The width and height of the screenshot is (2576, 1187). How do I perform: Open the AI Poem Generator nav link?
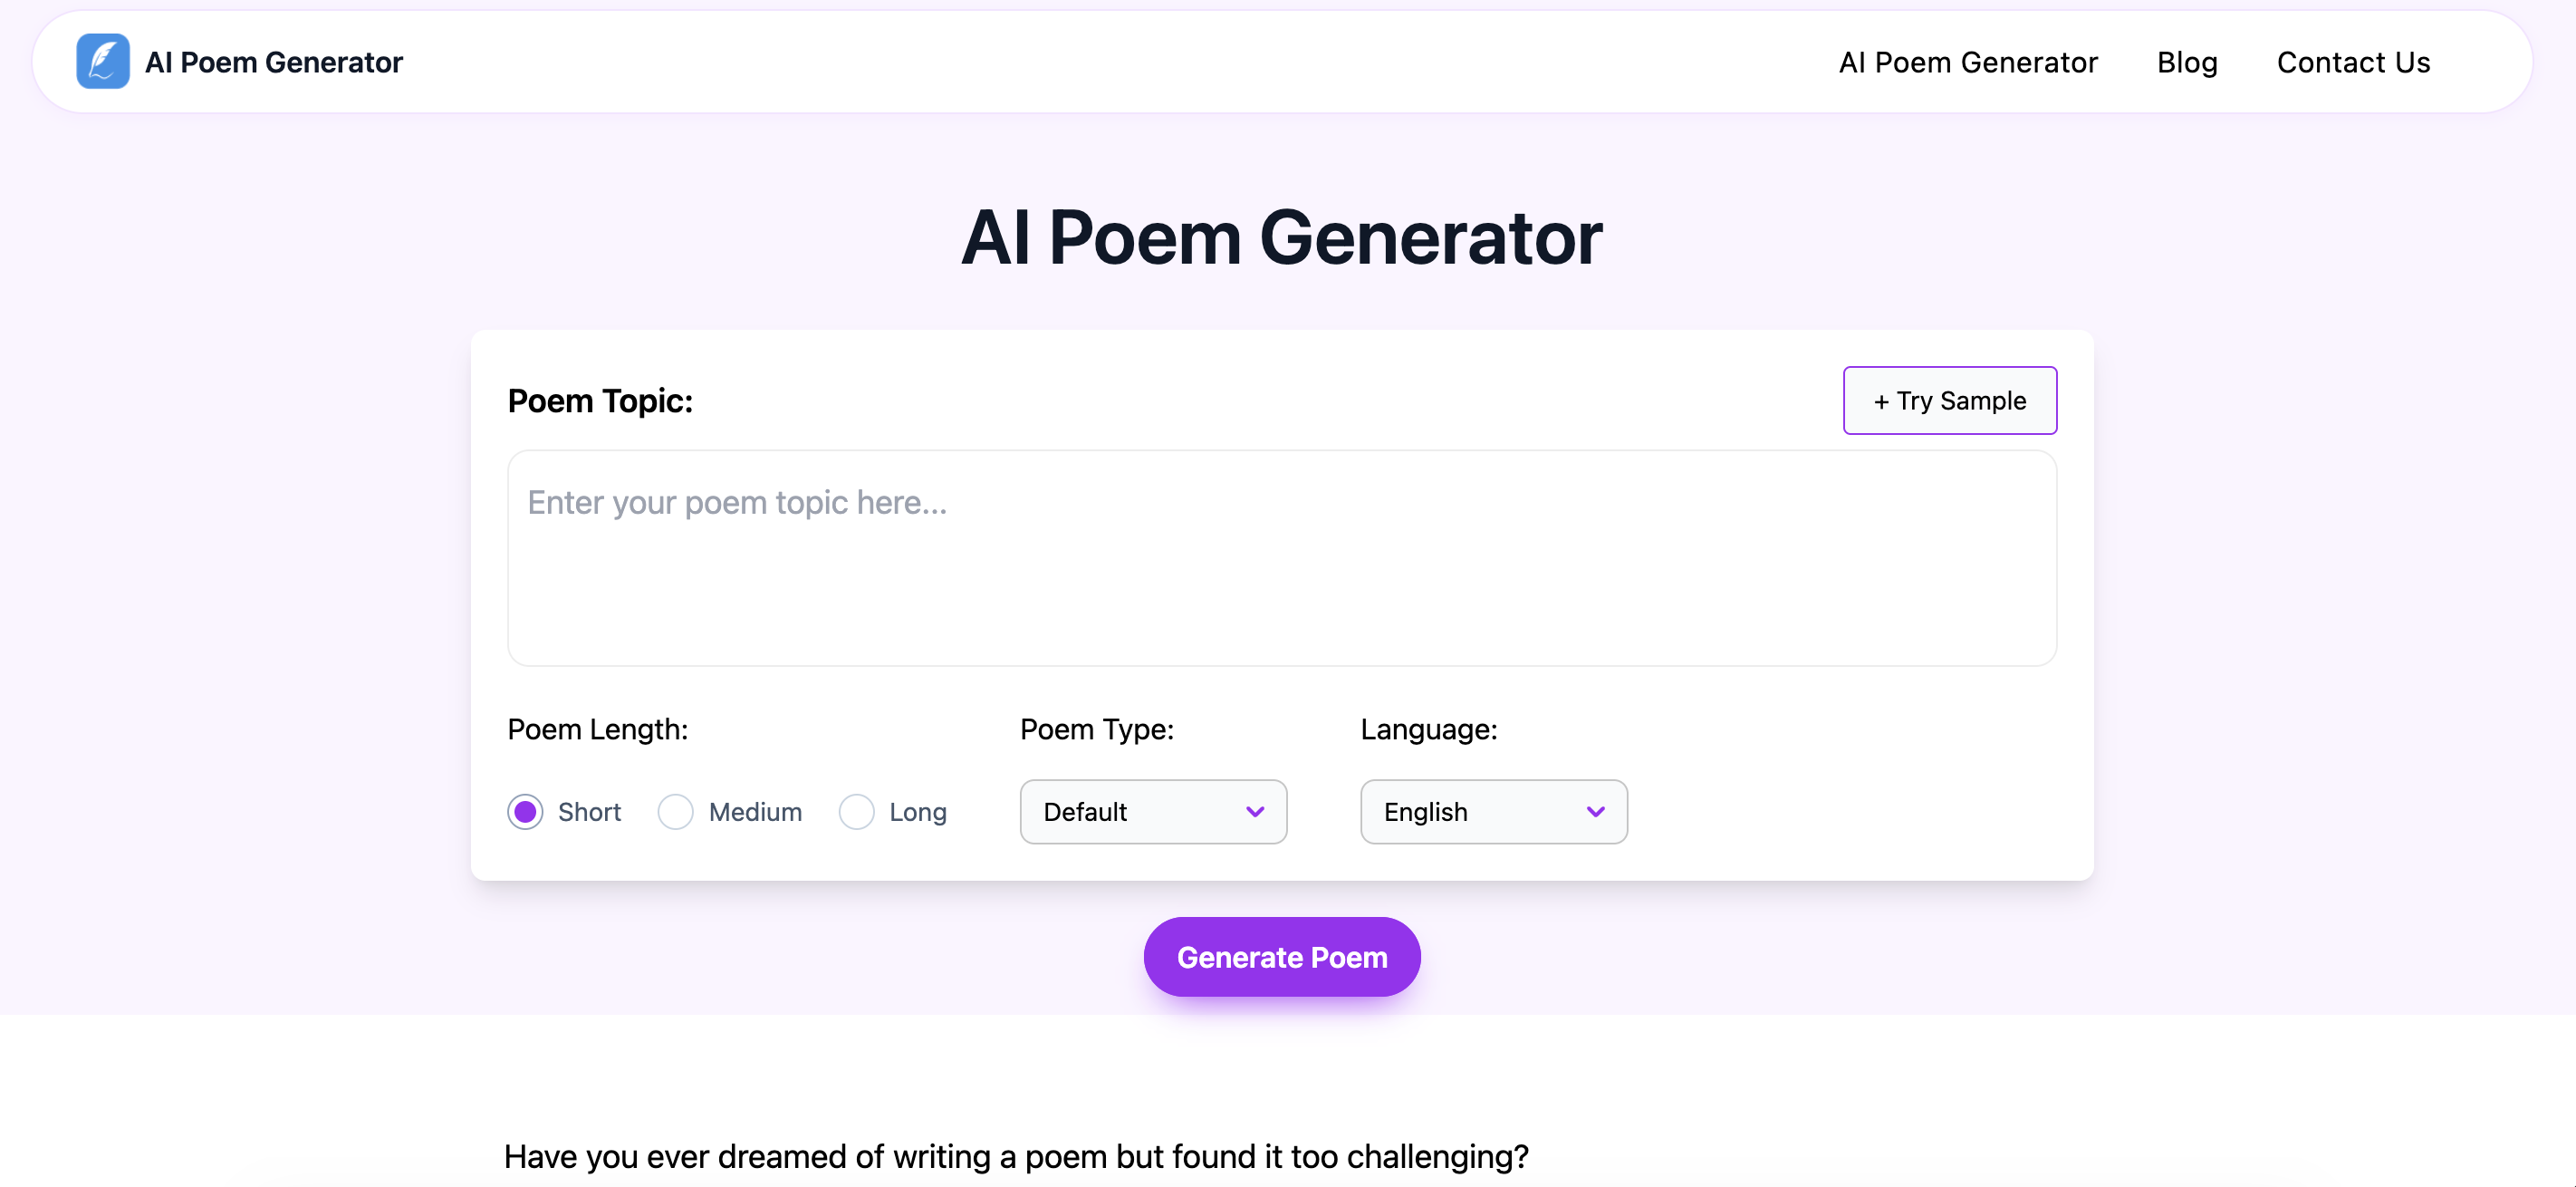coord(1967,62)
